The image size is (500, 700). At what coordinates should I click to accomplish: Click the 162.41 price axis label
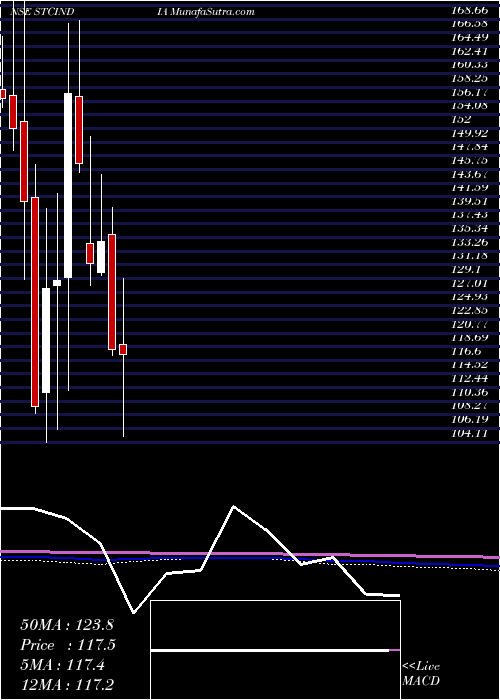click(469, 51)
